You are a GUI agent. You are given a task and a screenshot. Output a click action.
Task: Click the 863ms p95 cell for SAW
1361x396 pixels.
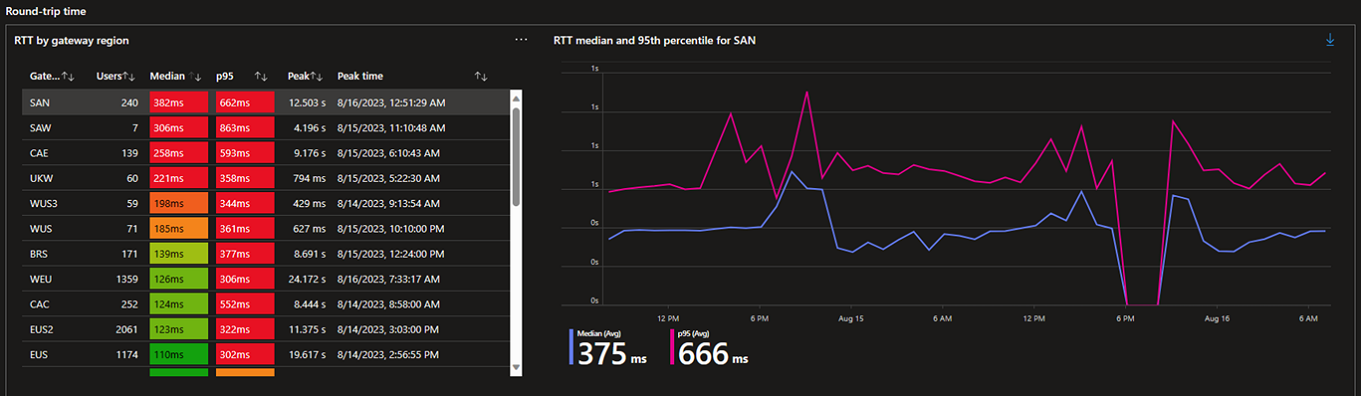tap(245, 128)
